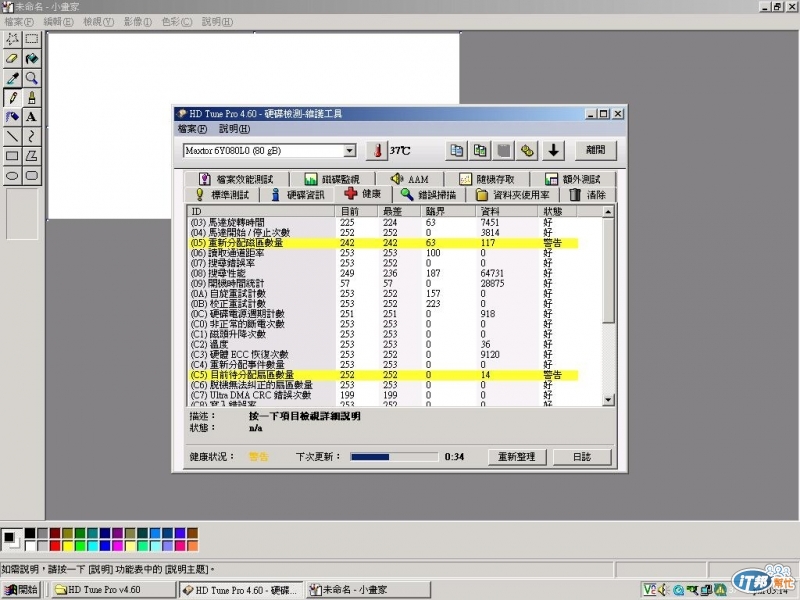This screenshot has width=800, height=600.
Task: Pick the bright red color swatch
Action: (55, 546)
